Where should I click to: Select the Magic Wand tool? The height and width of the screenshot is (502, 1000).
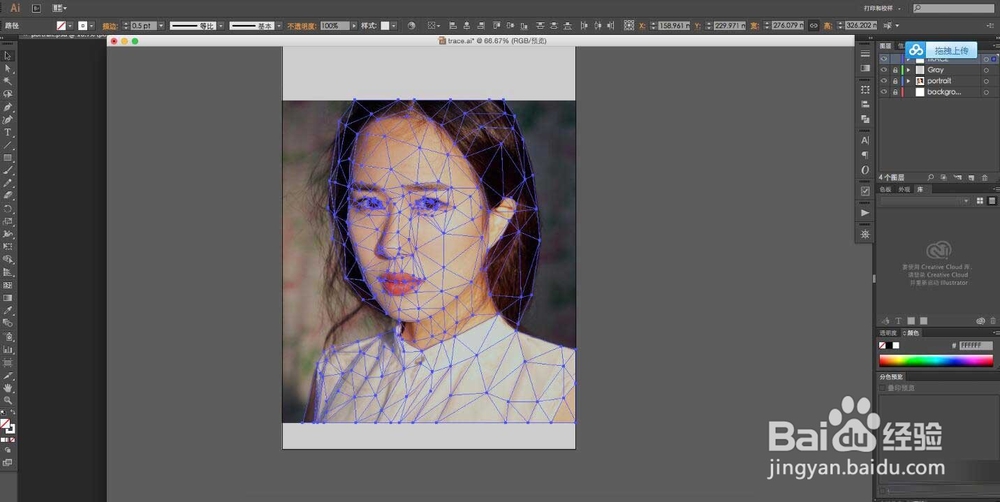coord(8,82)
